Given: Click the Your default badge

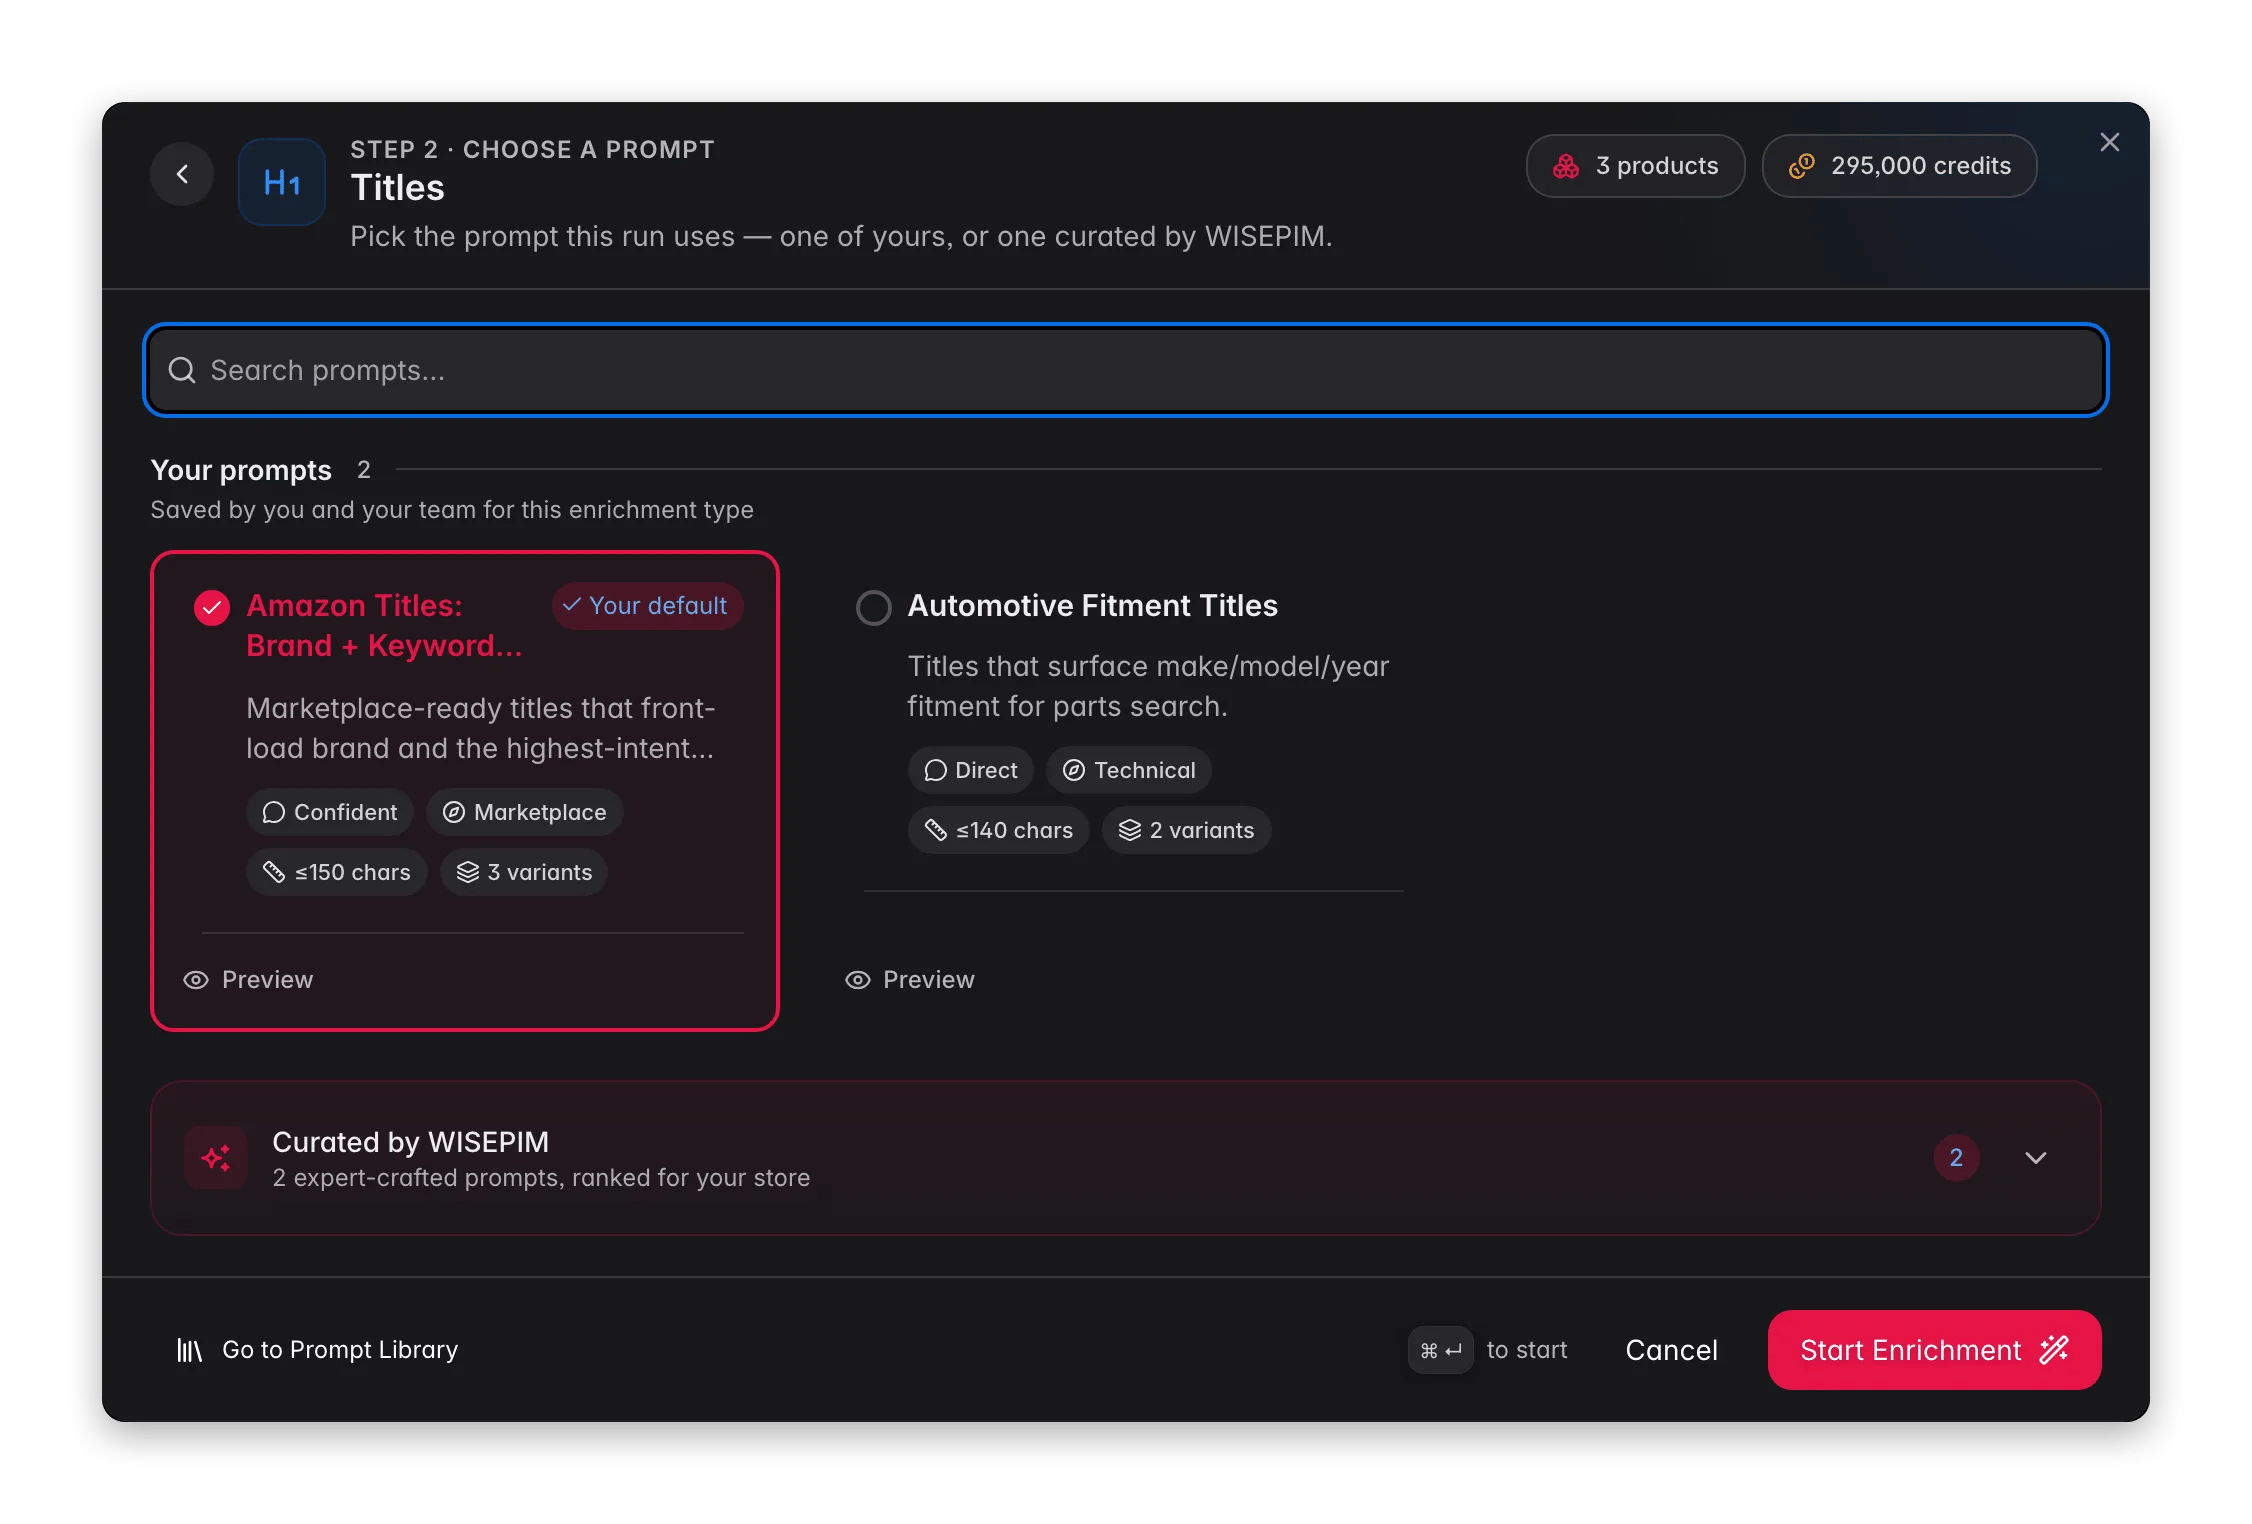Looking at the screenshot, I should pos(647,606).
